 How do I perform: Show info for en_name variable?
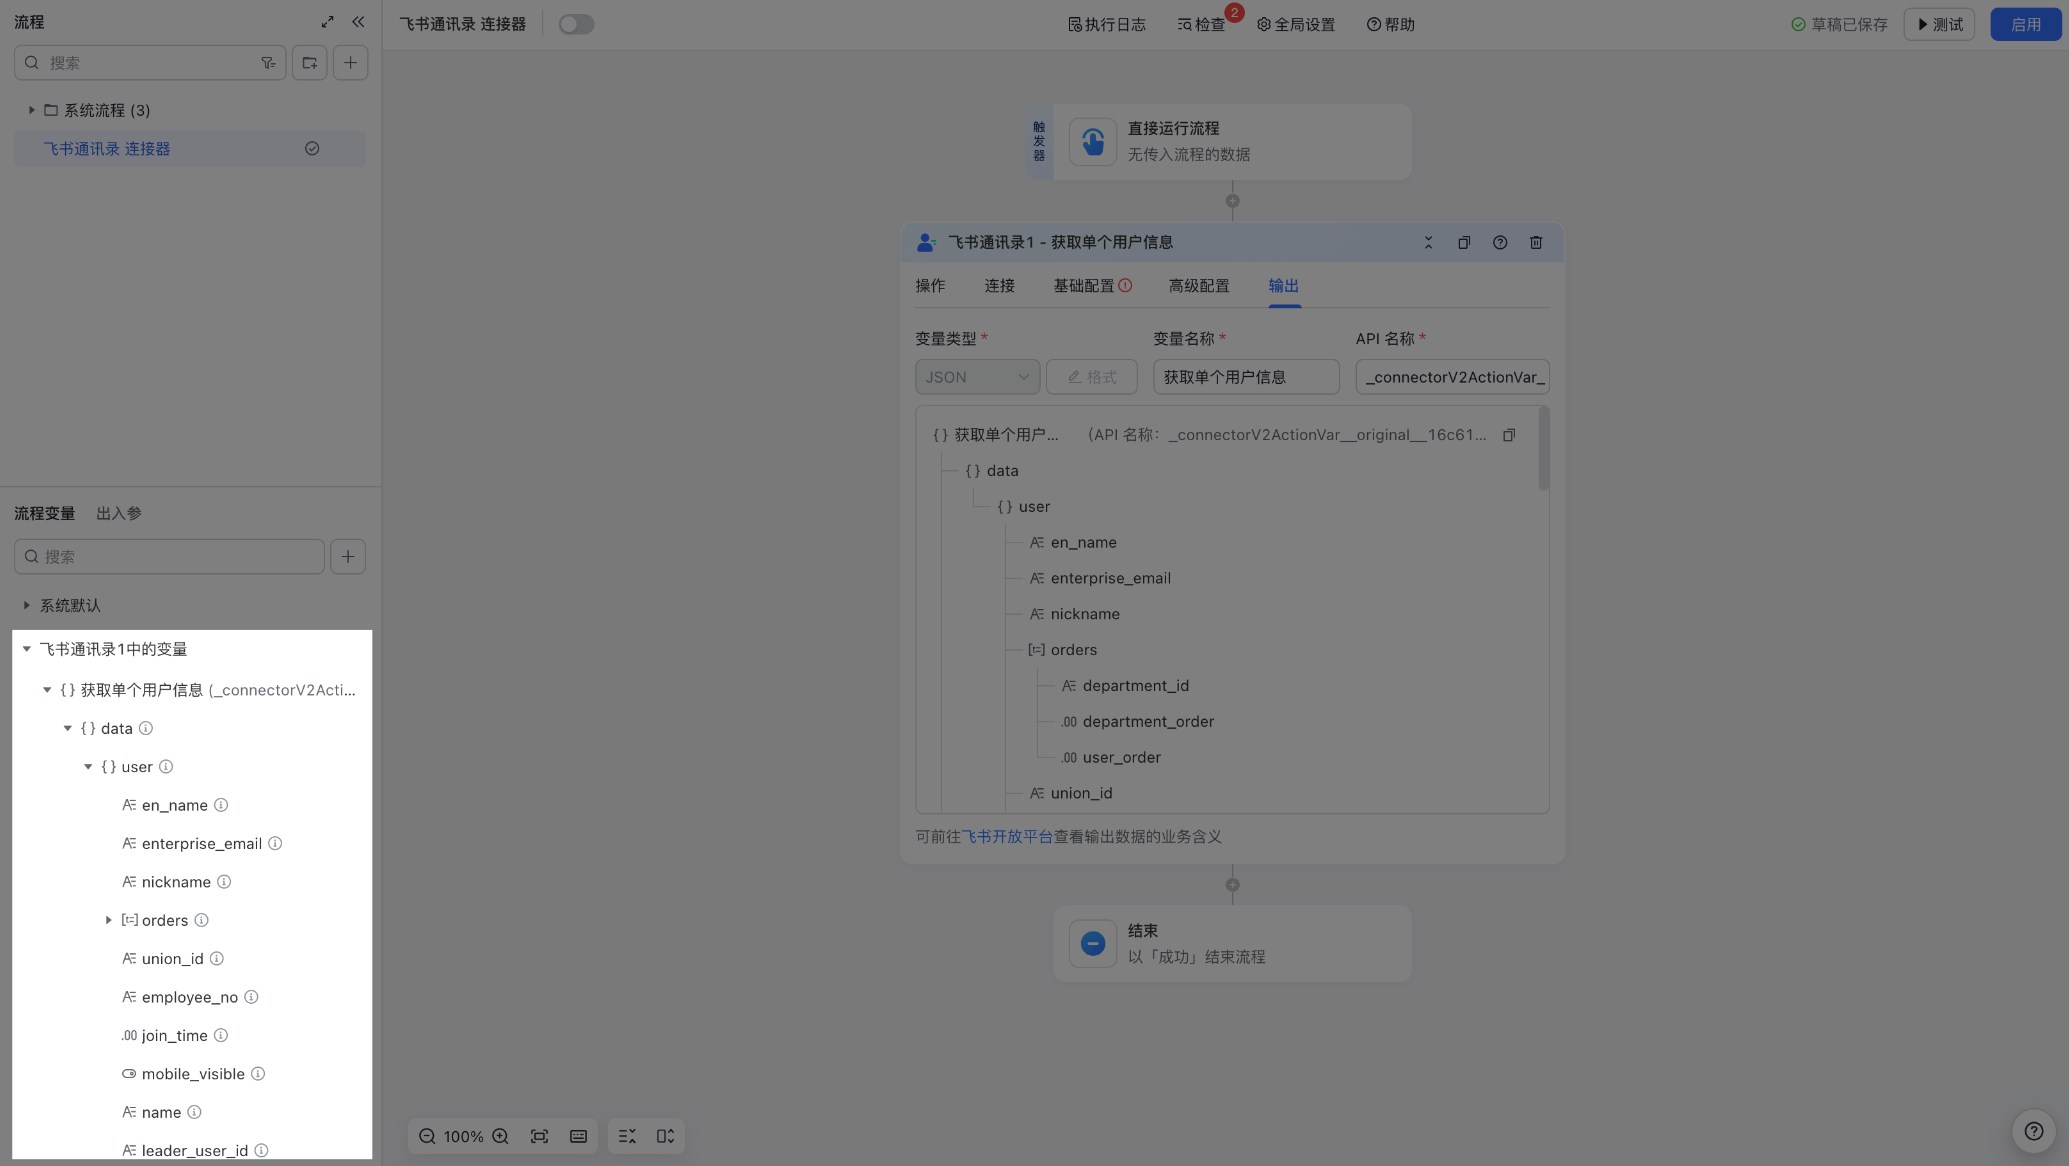[221, 805]
